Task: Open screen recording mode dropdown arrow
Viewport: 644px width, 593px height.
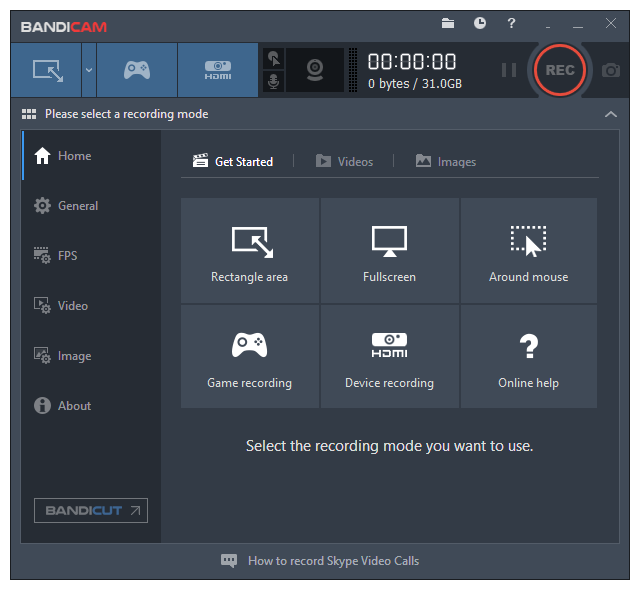Action: coord(89,70)
